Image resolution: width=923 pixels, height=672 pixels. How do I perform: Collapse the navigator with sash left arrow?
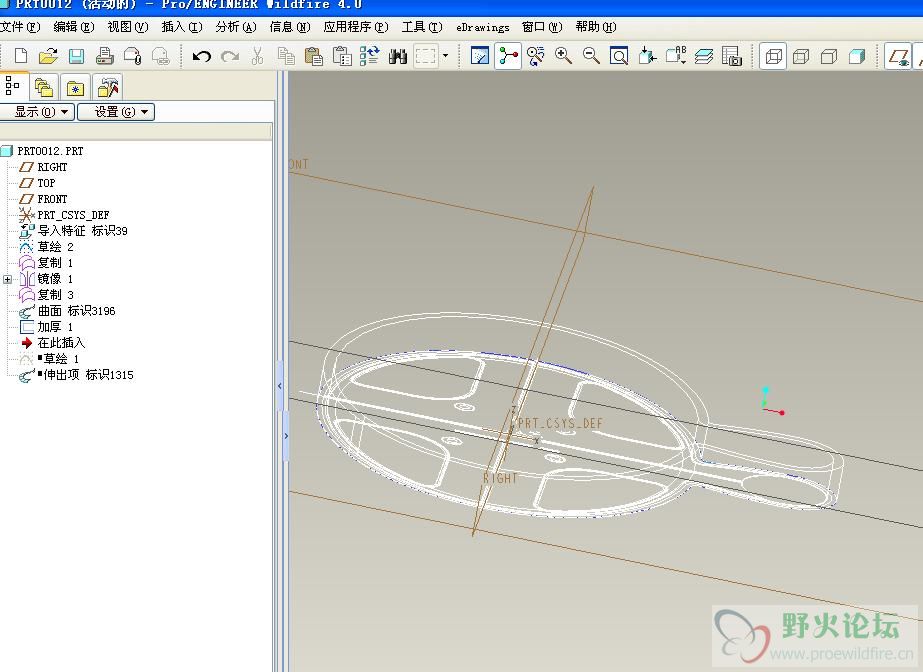point(280,386)
